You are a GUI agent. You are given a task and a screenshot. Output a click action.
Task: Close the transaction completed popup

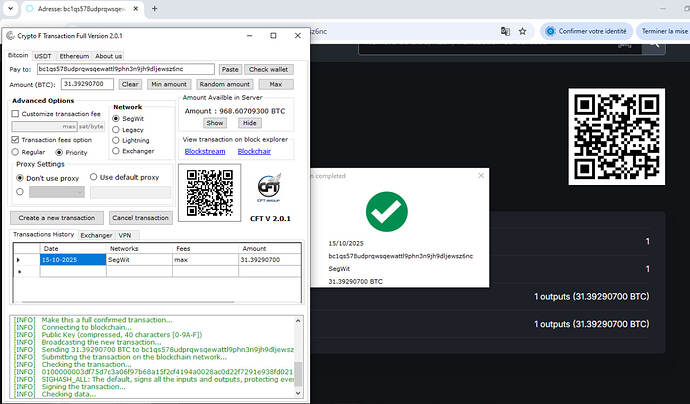coord(477,175)
